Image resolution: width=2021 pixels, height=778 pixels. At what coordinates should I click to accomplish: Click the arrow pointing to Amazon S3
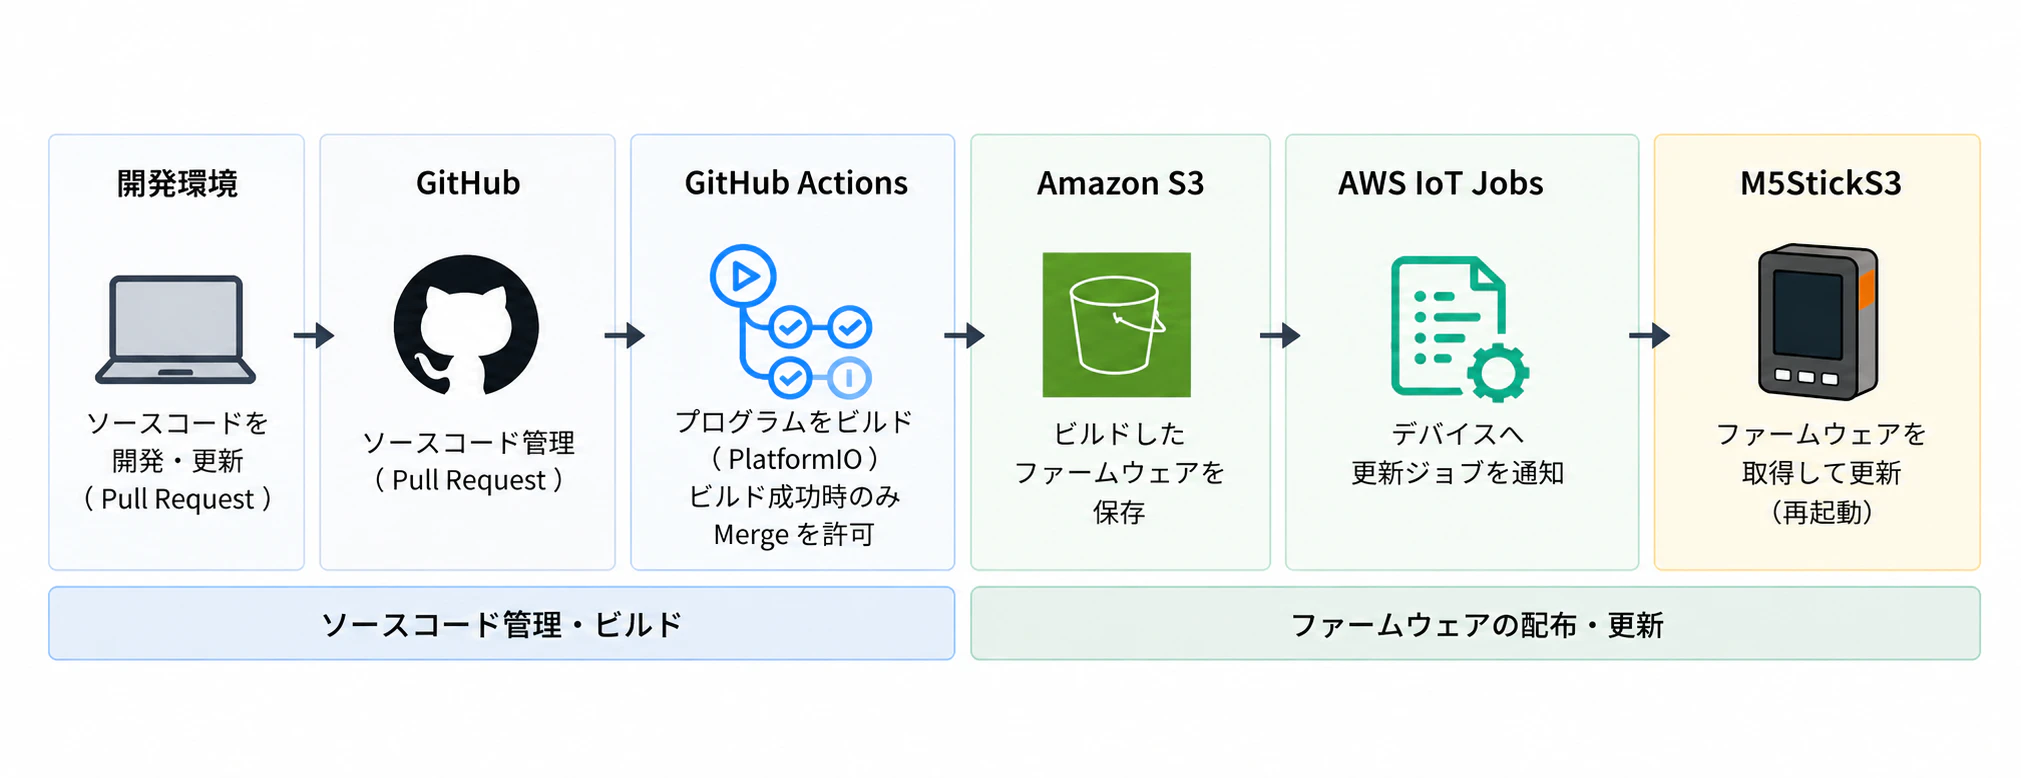964,335
